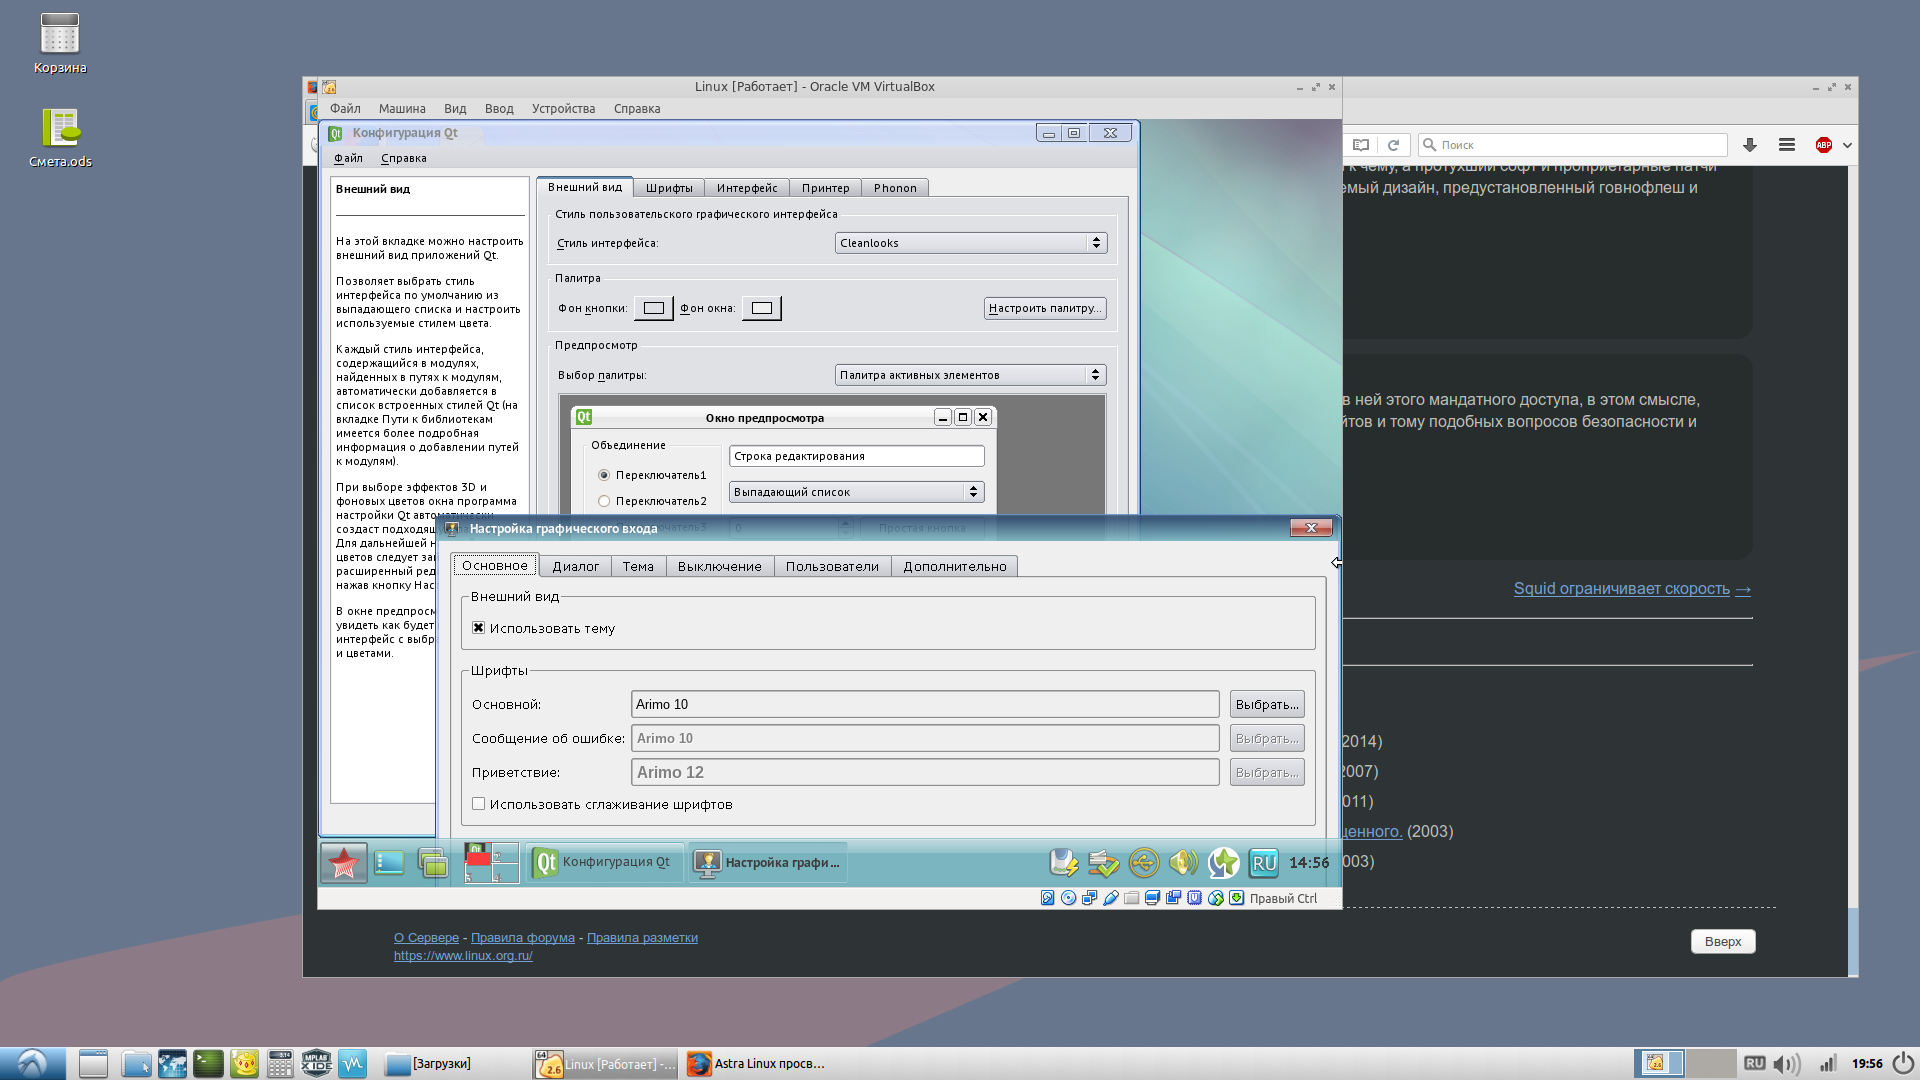Enable Использовать сглаживание шрифтов checkbox
Image resolution: width=1920 pixels, height=1080 pixels.
click(x=479, y=804)
